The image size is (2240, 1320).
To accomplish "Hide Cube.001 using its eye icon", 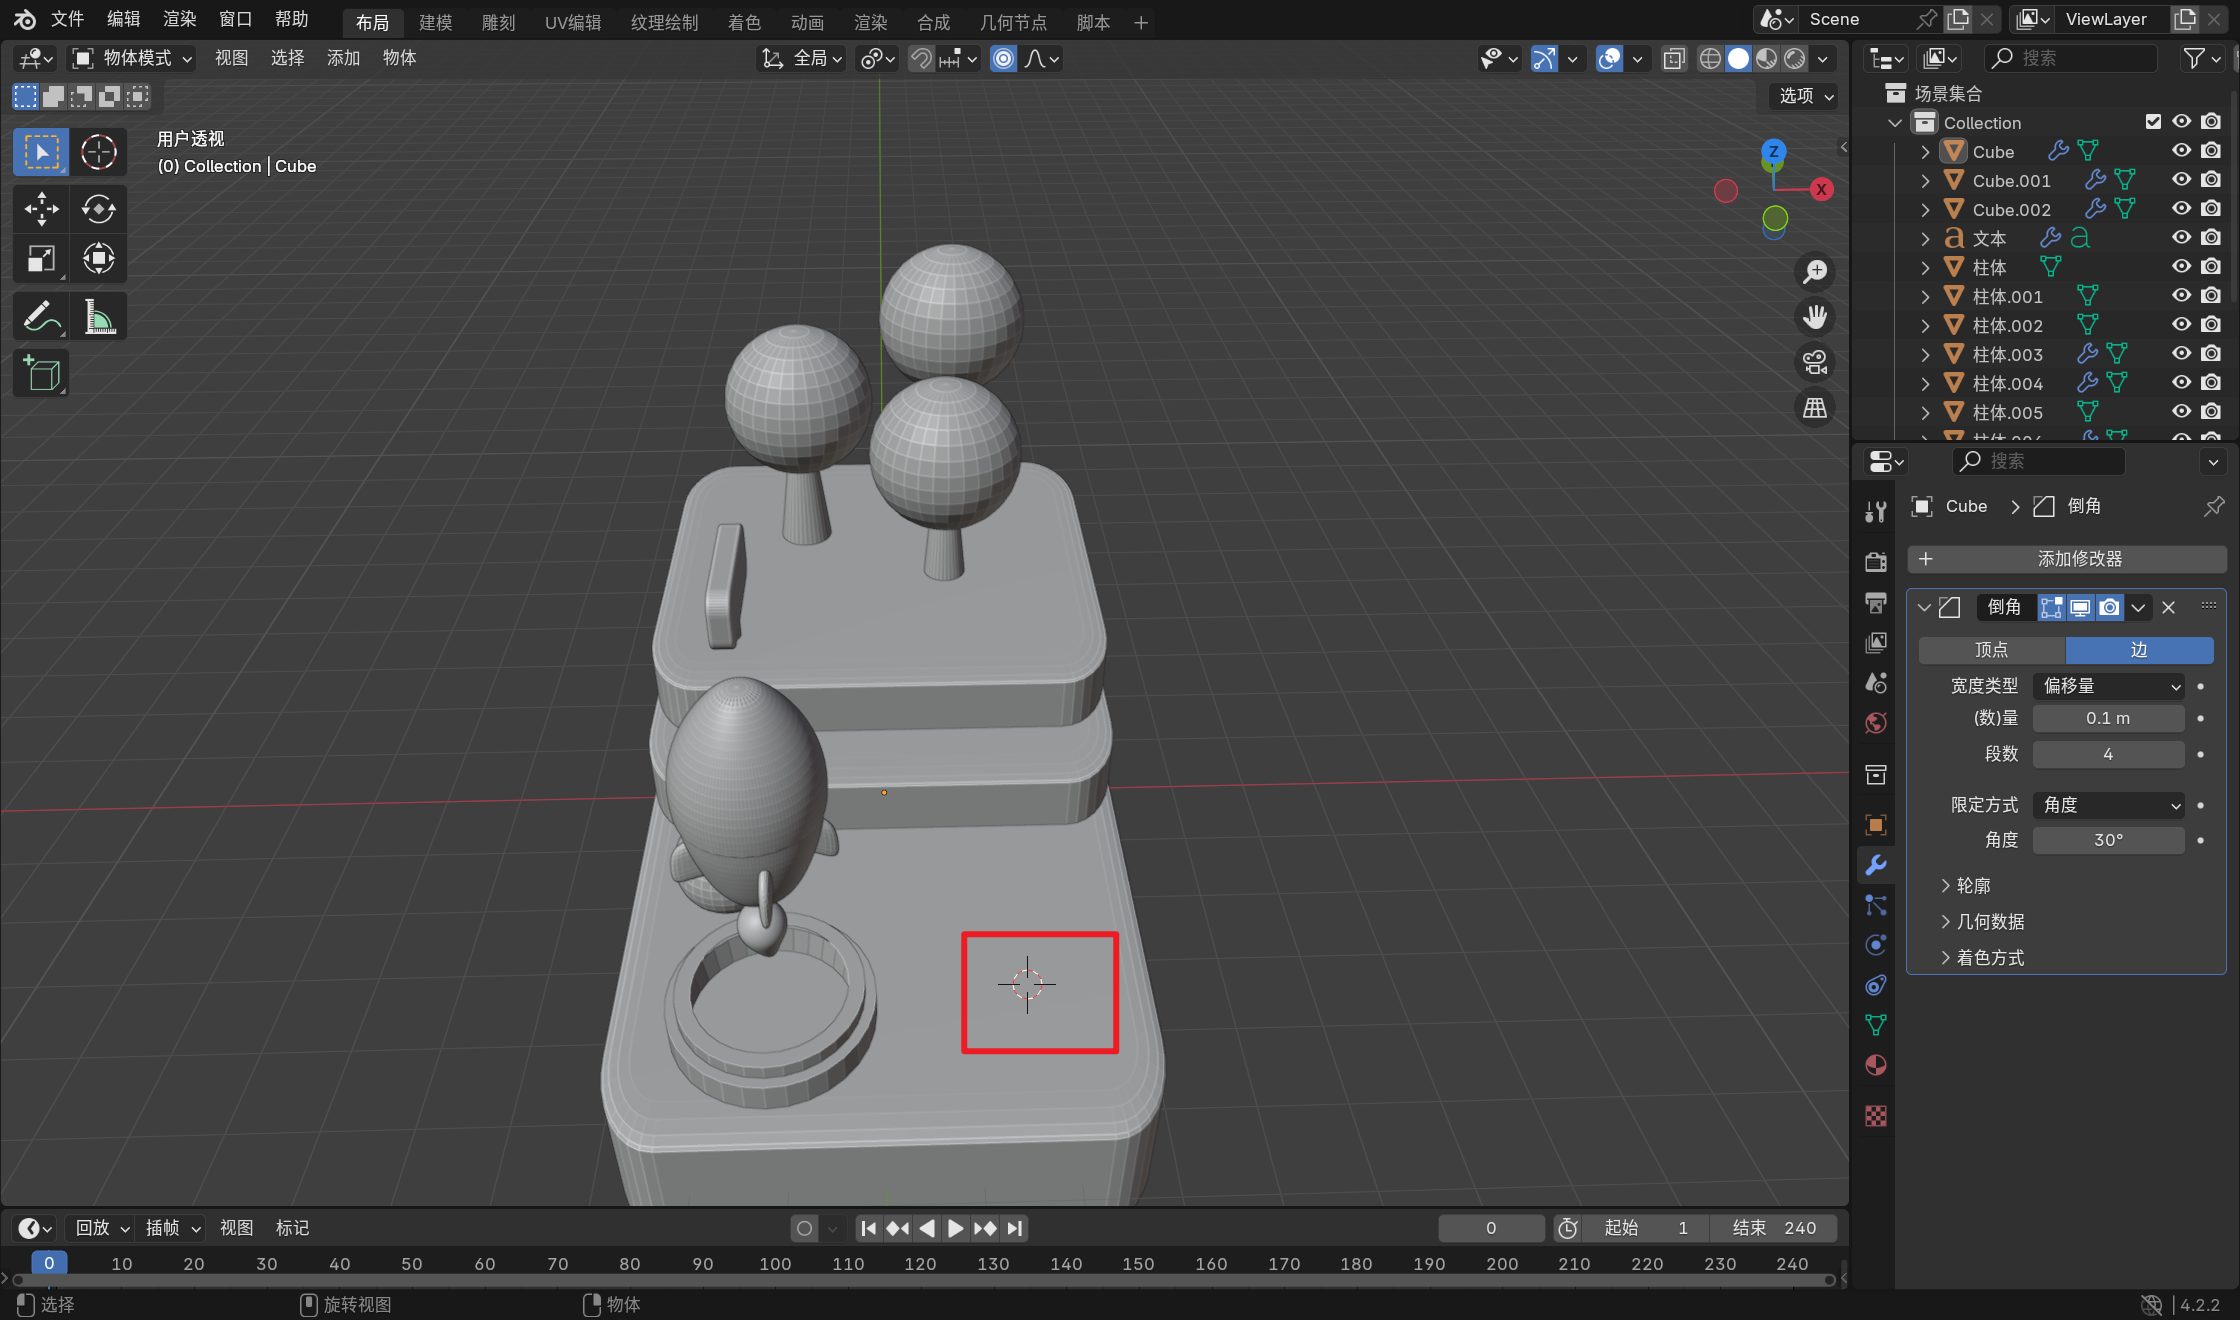I will (x=2181, y=180).
